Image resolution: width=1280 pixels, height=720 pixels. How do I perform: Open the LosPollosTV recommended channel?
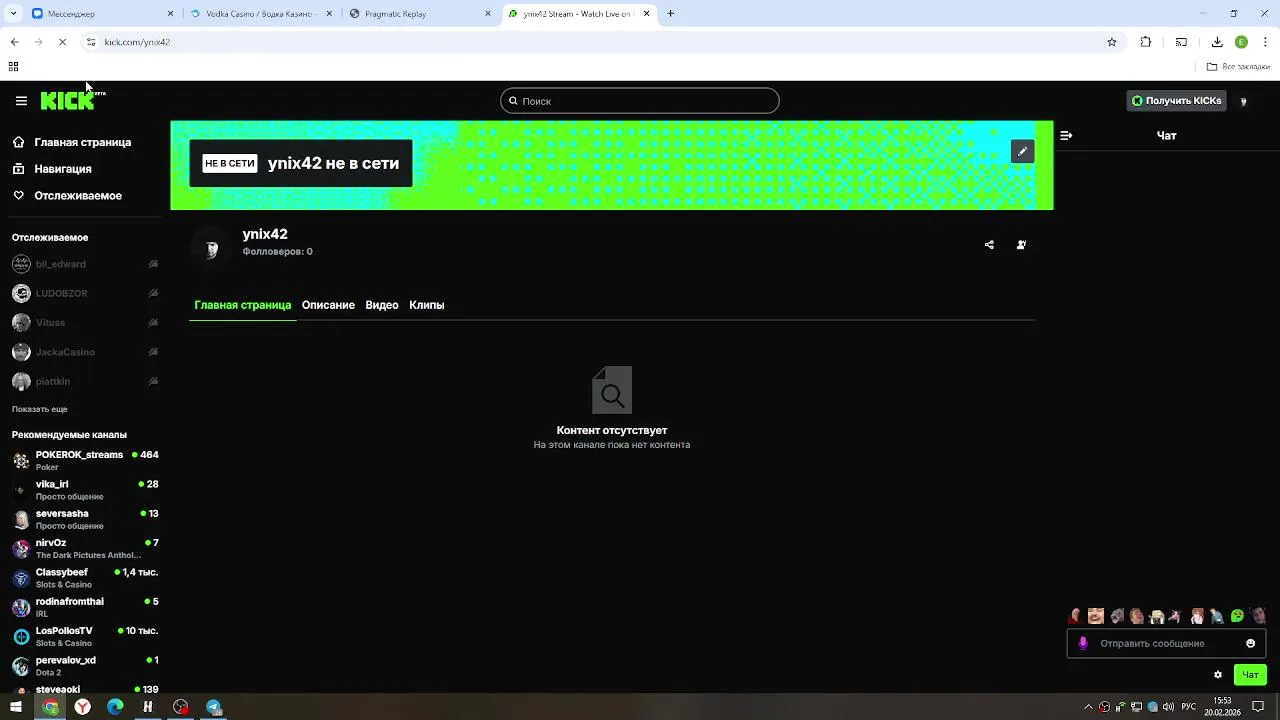click(85, 636)
